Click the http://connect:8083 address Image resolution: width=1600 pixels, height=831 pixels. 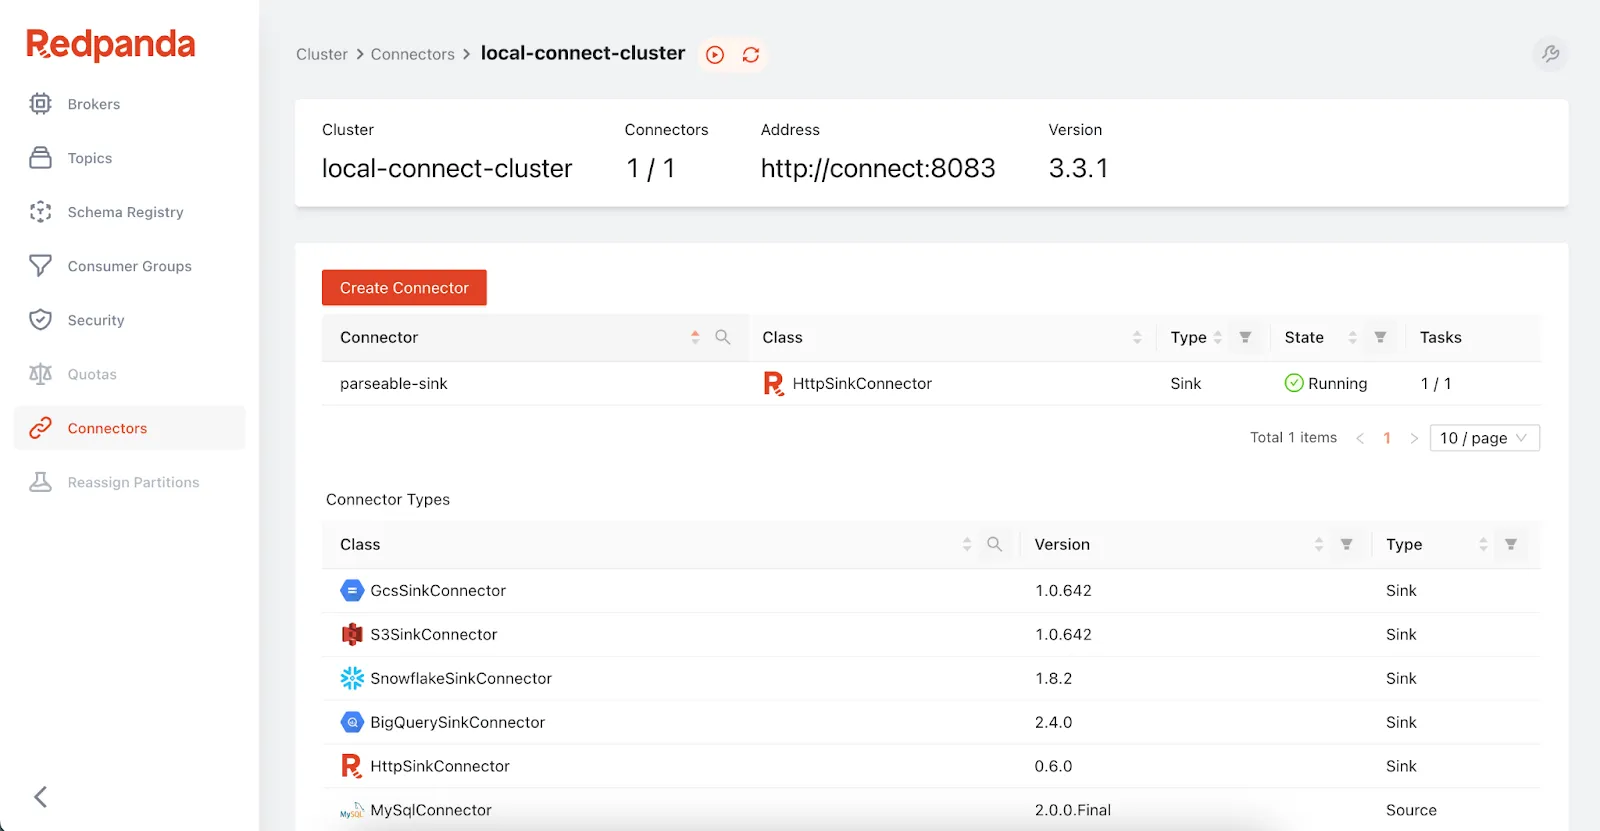pyautogui.click(x=878, y=168)
